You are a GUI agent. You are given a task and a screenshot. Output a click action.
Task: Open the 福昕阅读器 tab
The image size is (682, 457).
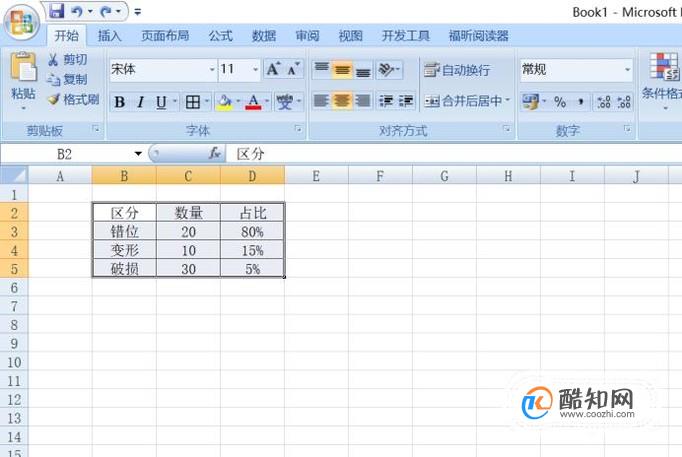point(478,36)
